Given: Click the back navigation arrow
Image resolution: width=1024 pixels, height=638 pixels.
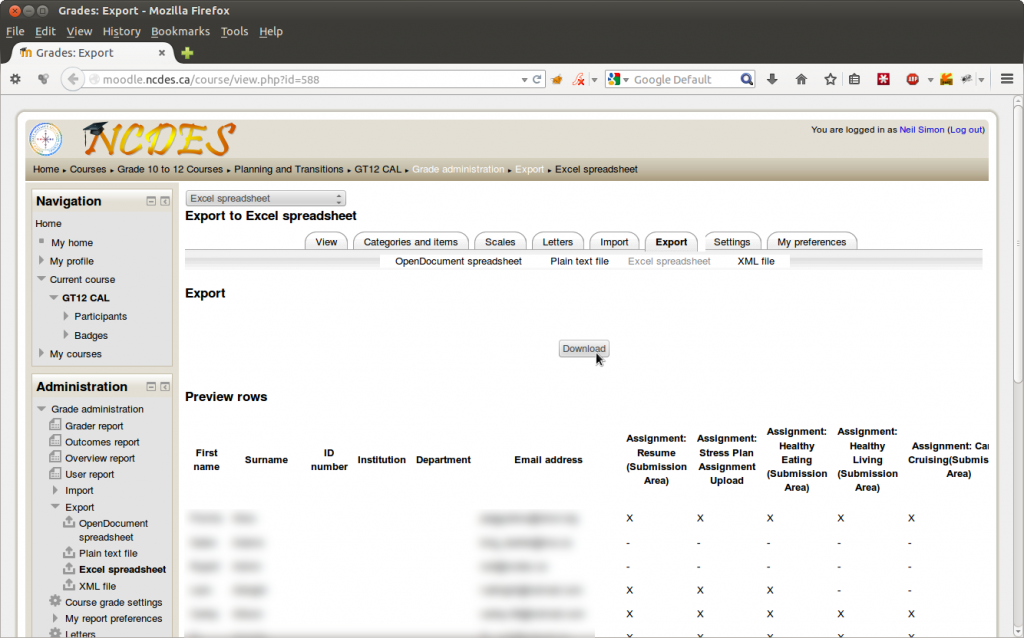Looking at the screenshot, I should coord(73,80).
